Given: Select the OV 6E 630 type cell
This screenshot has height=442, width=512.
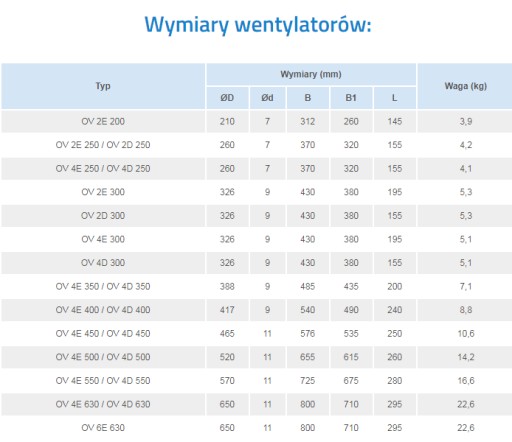Looking at the screenshot, I should (103, 428).
